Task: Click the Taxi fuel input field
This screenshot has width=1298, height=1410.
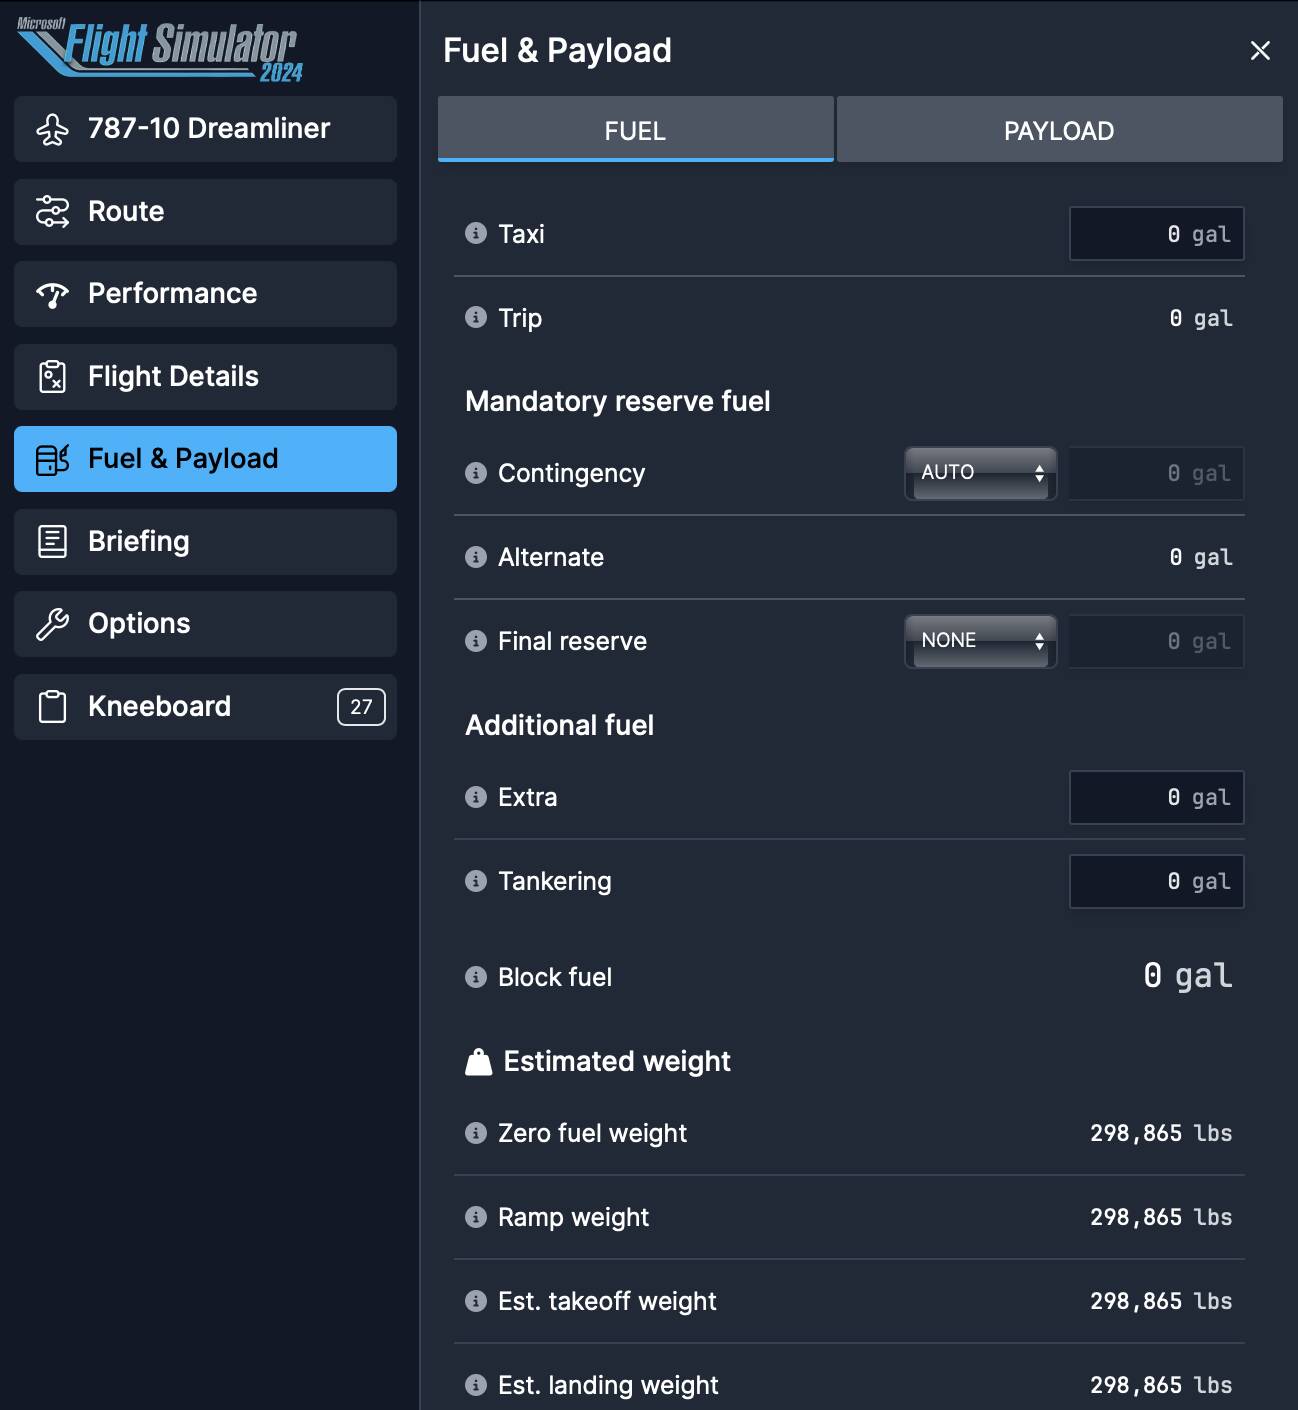Action: (1157, 234)
